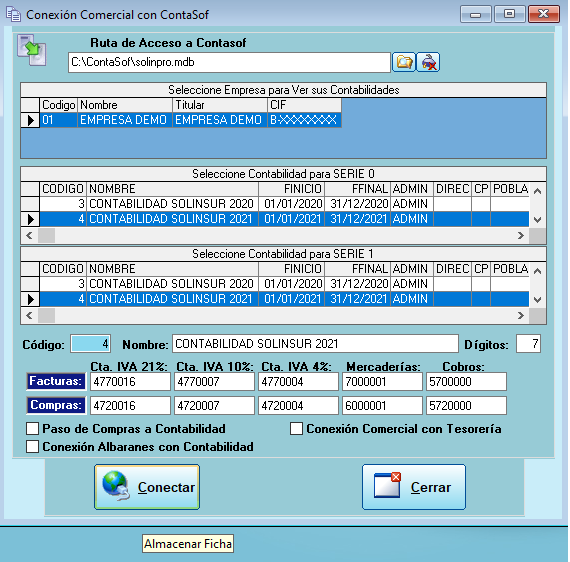
Task: Click Facturas Mercaderías field 7000001
Action: [x=382, y=382]
